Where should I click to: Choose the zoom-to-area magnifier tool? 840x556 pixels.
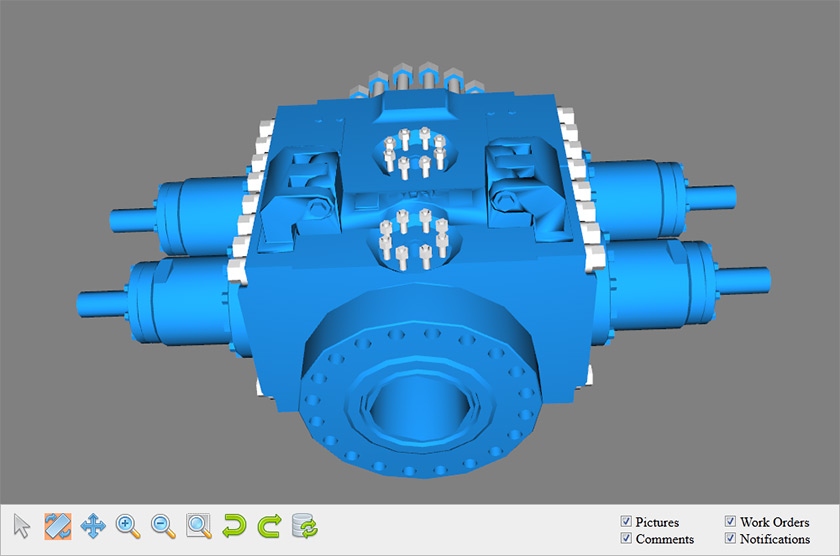click(x=198, y=526)
